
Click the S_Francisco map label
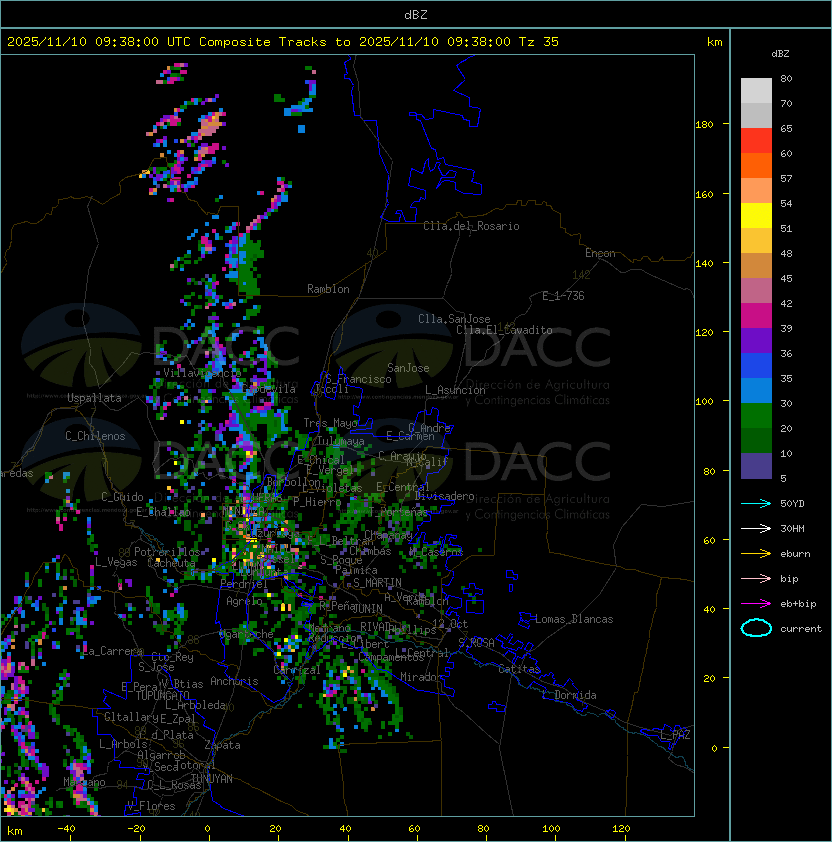(358, 380)
